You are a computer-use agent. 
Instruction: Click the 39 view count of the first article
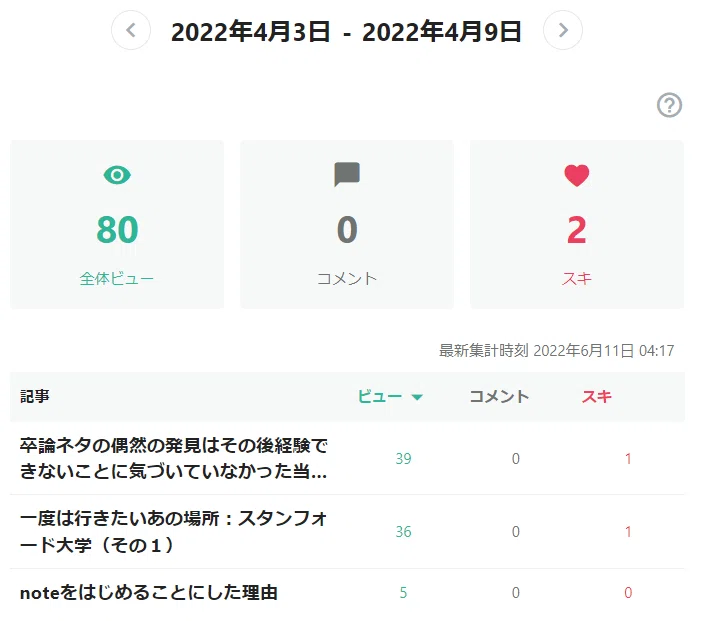(403, 458)
